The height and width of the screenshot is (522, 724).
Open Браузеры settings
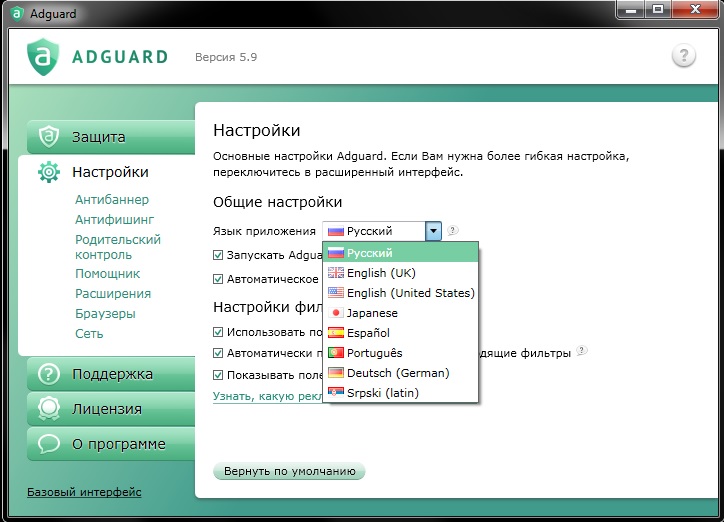point(105,314)
